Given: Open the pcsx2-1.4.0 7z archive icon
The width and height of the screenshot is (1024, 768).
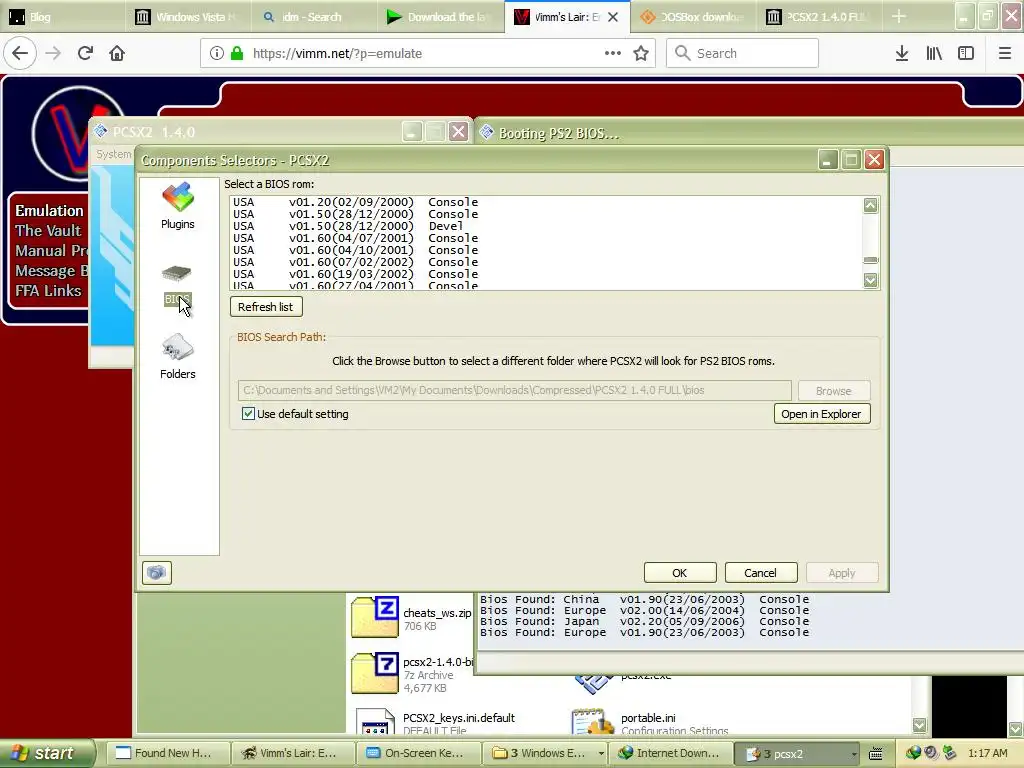Looking at the screenshot, I should (374, 673).
